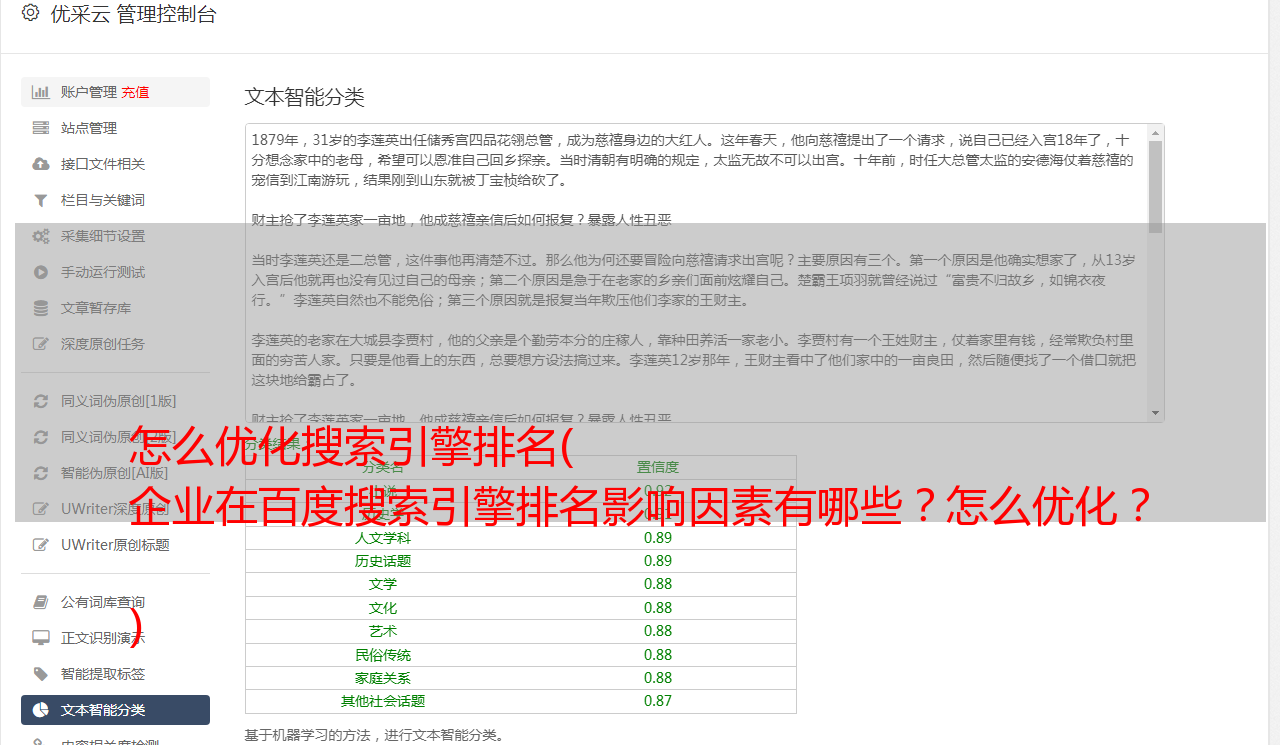
Task: Open the UWriter原创标题 menu item
Action: coord(115,545)
